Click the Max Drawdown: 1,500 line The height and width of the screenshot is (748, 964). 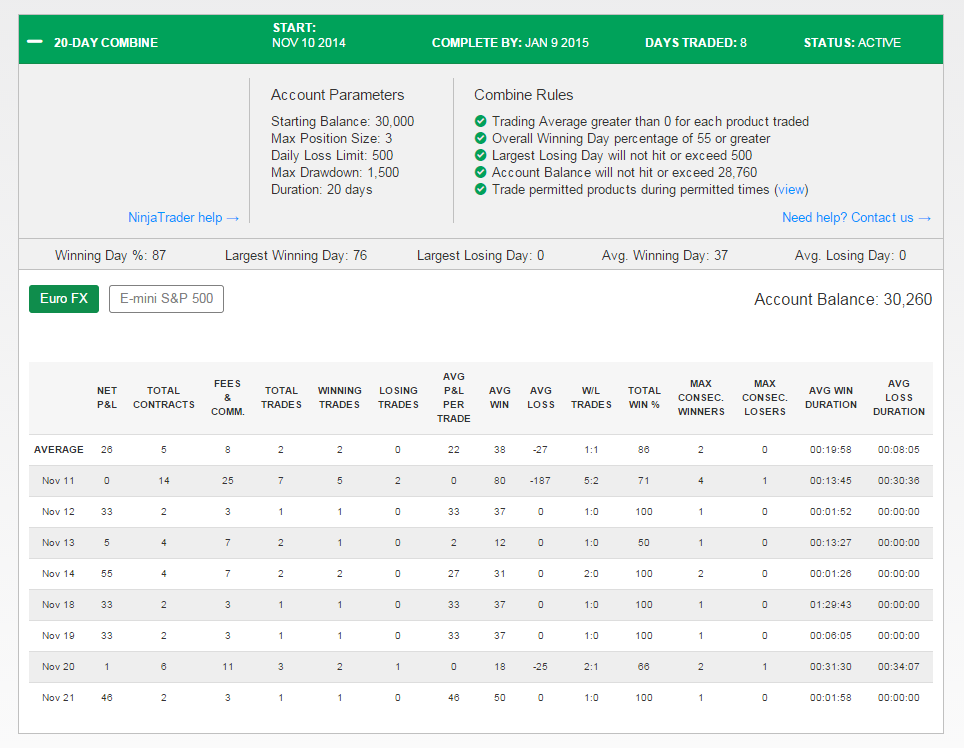click(x=335, y=172)
